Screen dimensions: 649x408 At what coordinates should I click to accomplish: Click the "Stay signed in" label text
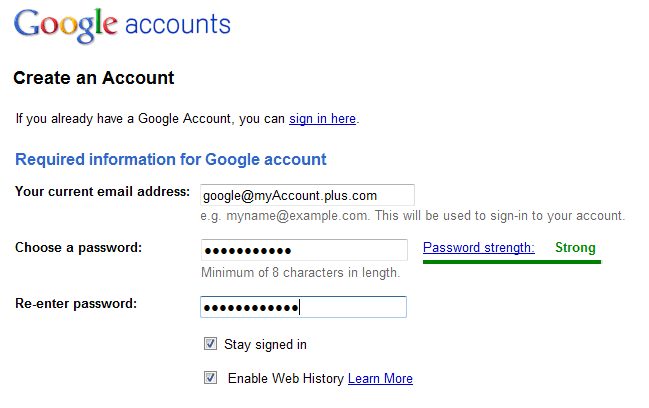coord(265,345)
